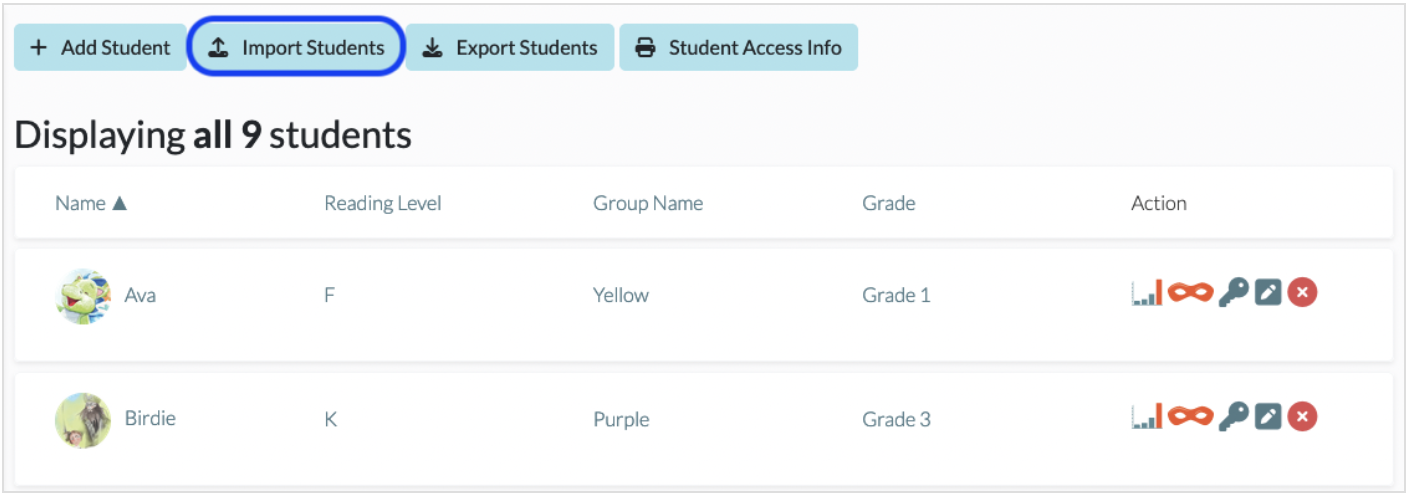Sort by Group Name column header
Screen dimensions: 1410x494
point(648,203)
